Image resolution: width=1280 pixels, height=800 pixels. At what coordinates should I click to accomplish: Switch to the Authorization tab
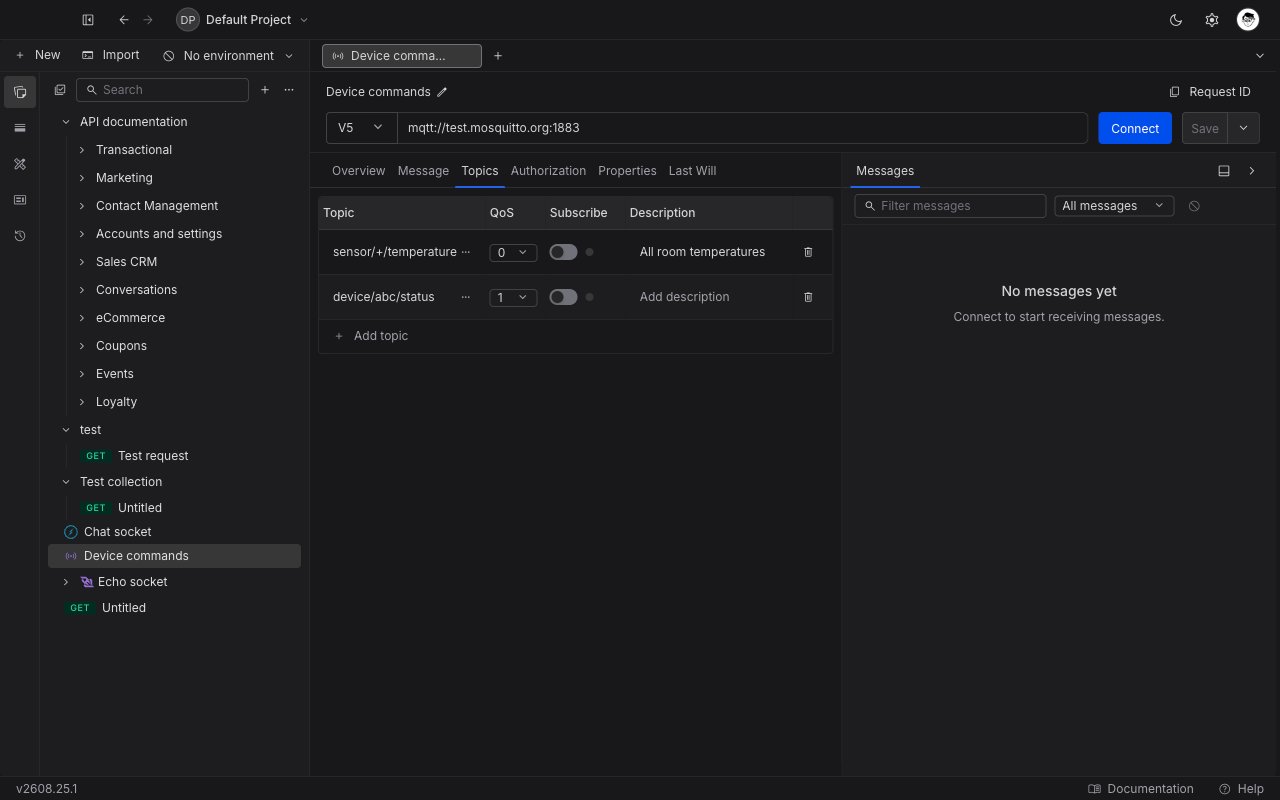point(548,171)
